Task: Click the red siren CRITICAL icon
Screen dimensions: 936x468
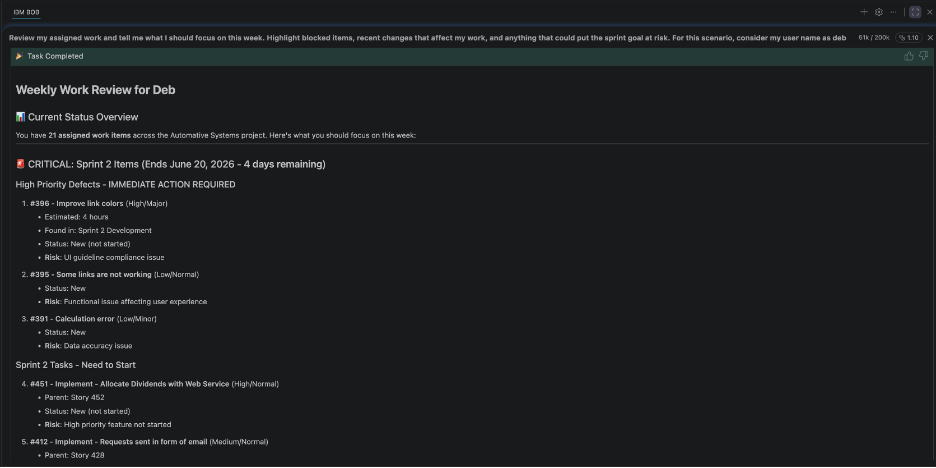Action: [20, 164]
